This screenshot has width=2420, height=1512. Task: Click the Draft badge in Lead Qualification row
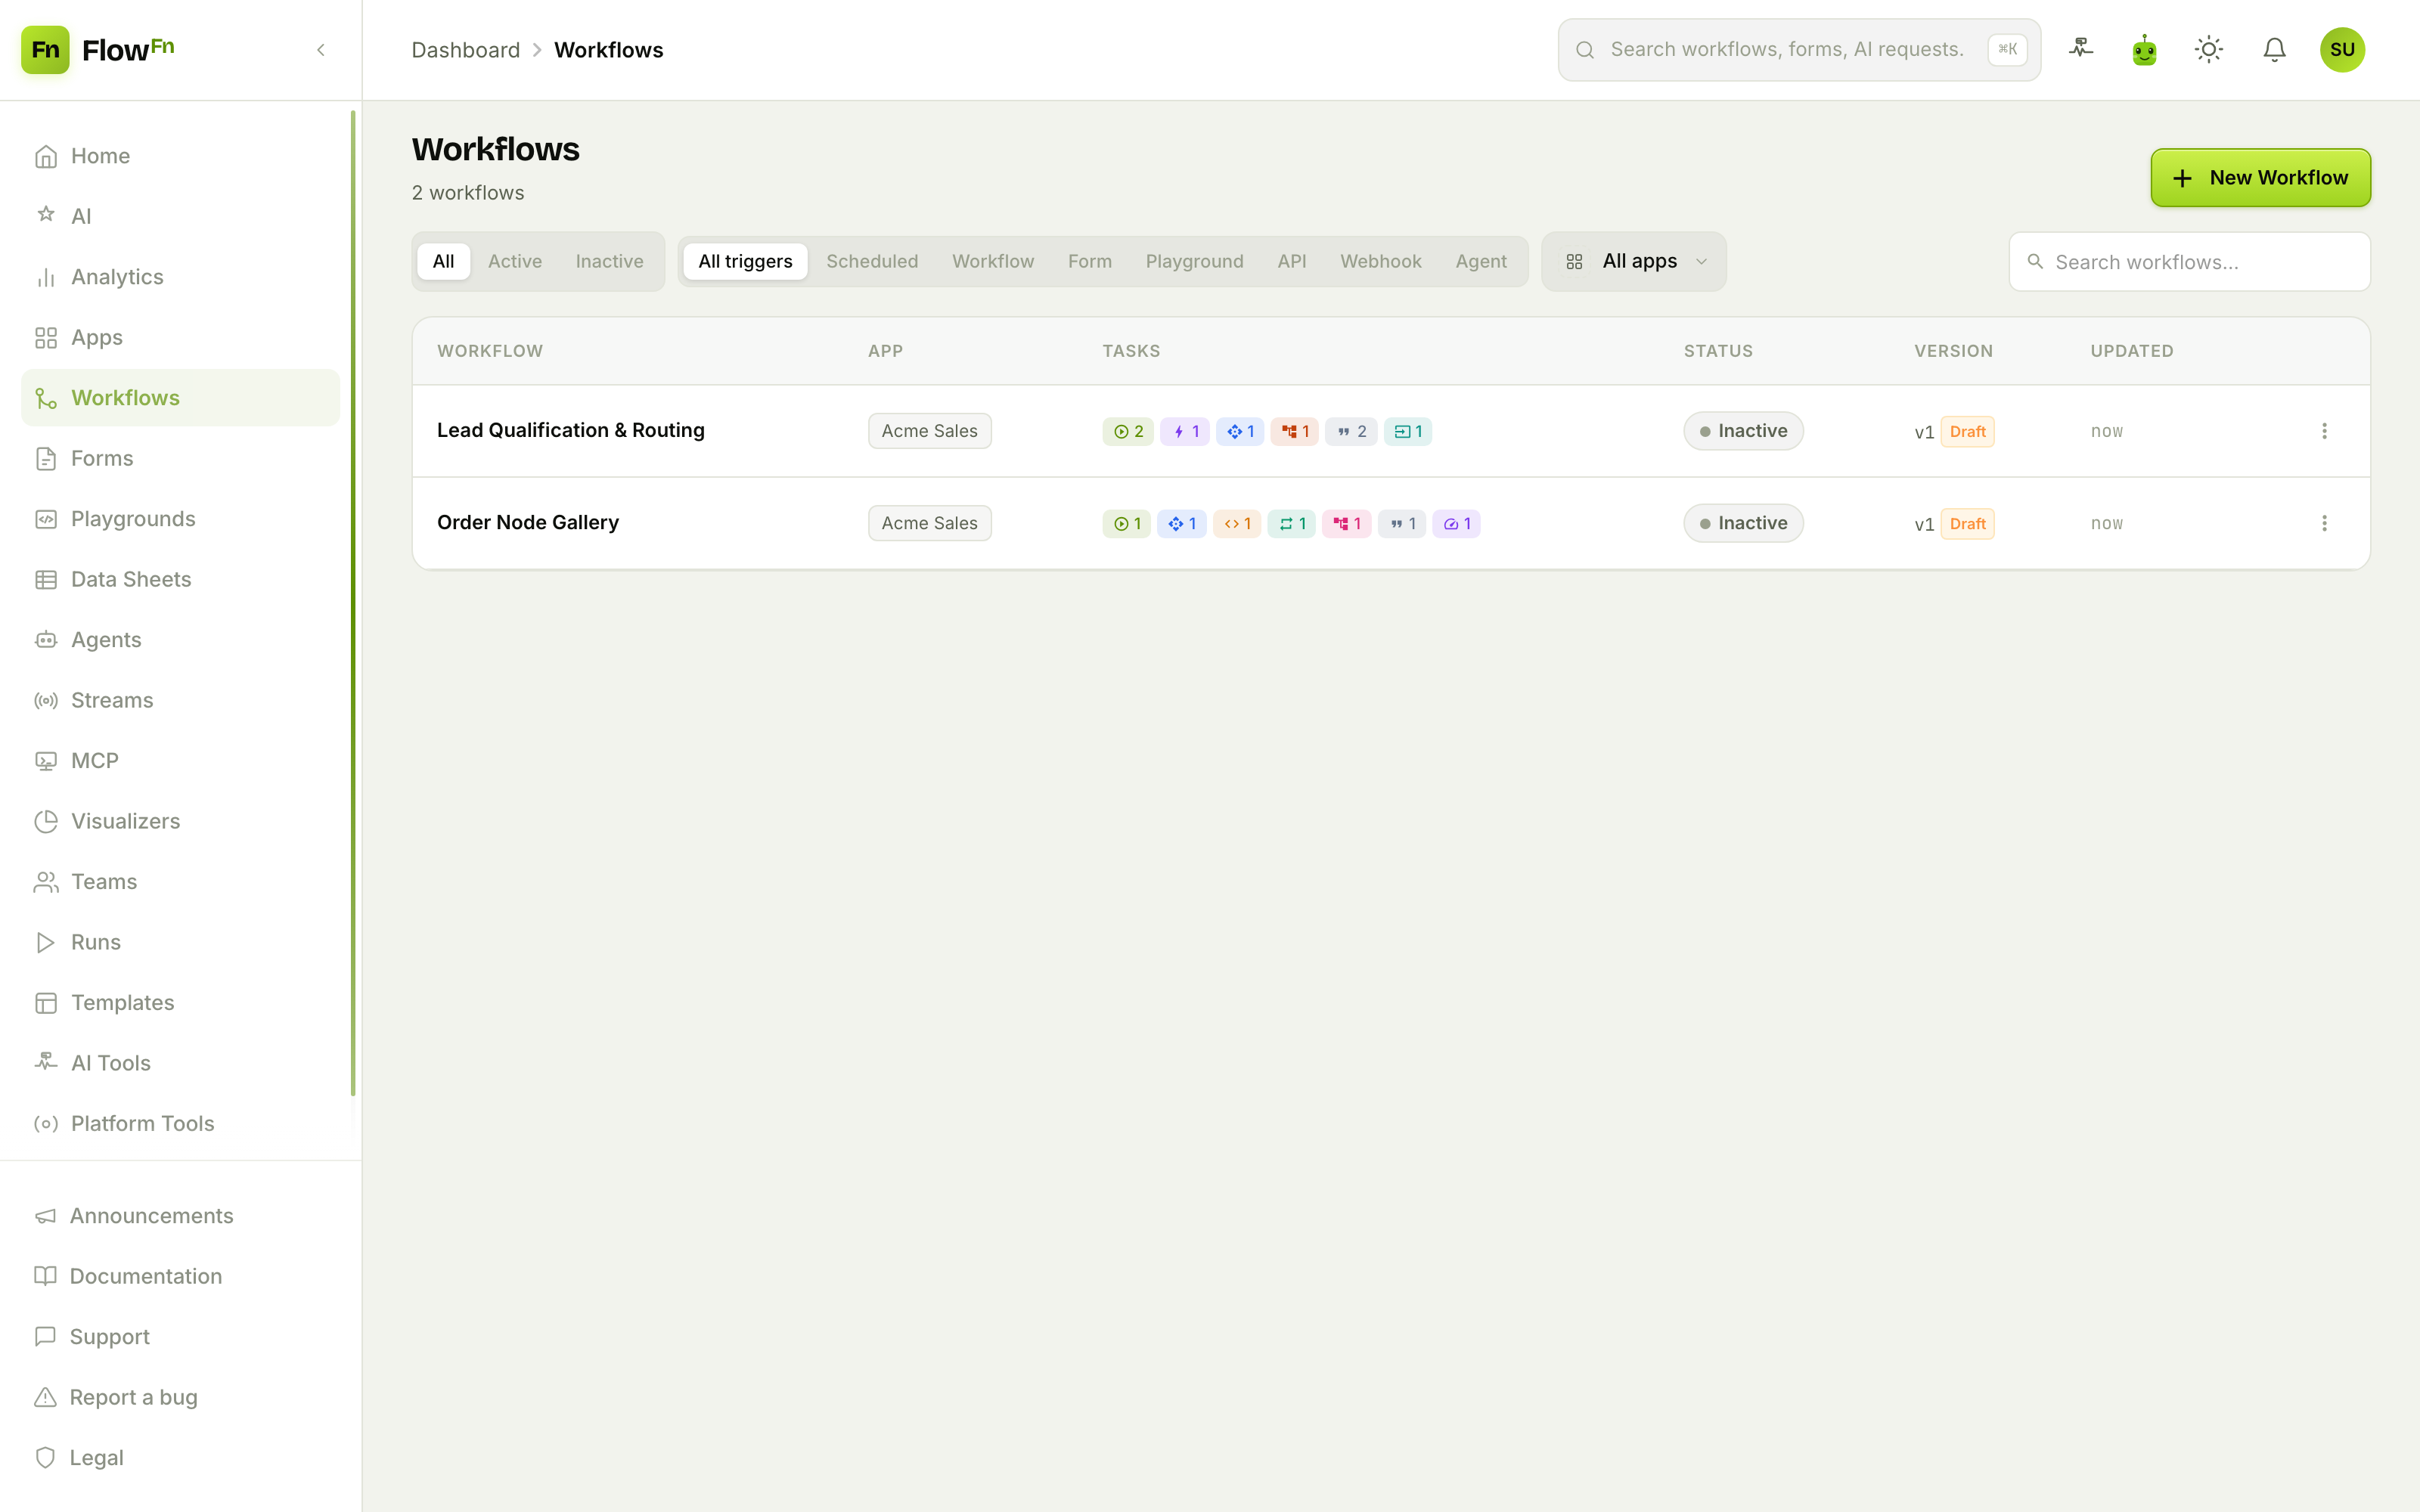[x=1967, y=432]
